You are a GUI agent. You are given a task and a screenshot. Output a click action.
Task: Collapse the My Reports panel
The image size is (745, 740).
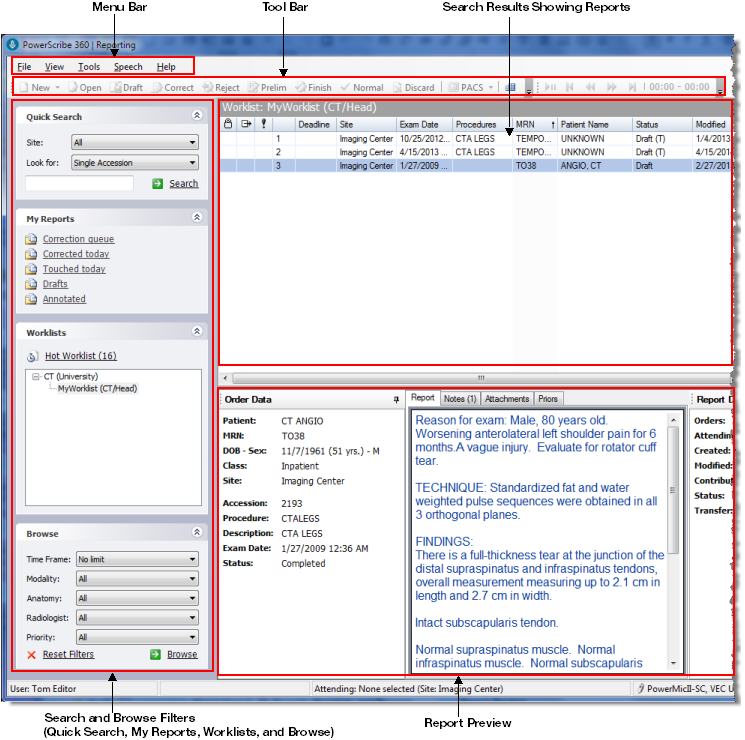[197, 217]
